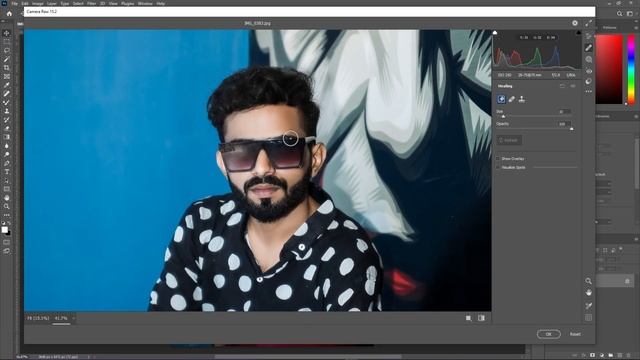
Task: Pick a hue on Color panel spectrum
Action: (631, 69)
